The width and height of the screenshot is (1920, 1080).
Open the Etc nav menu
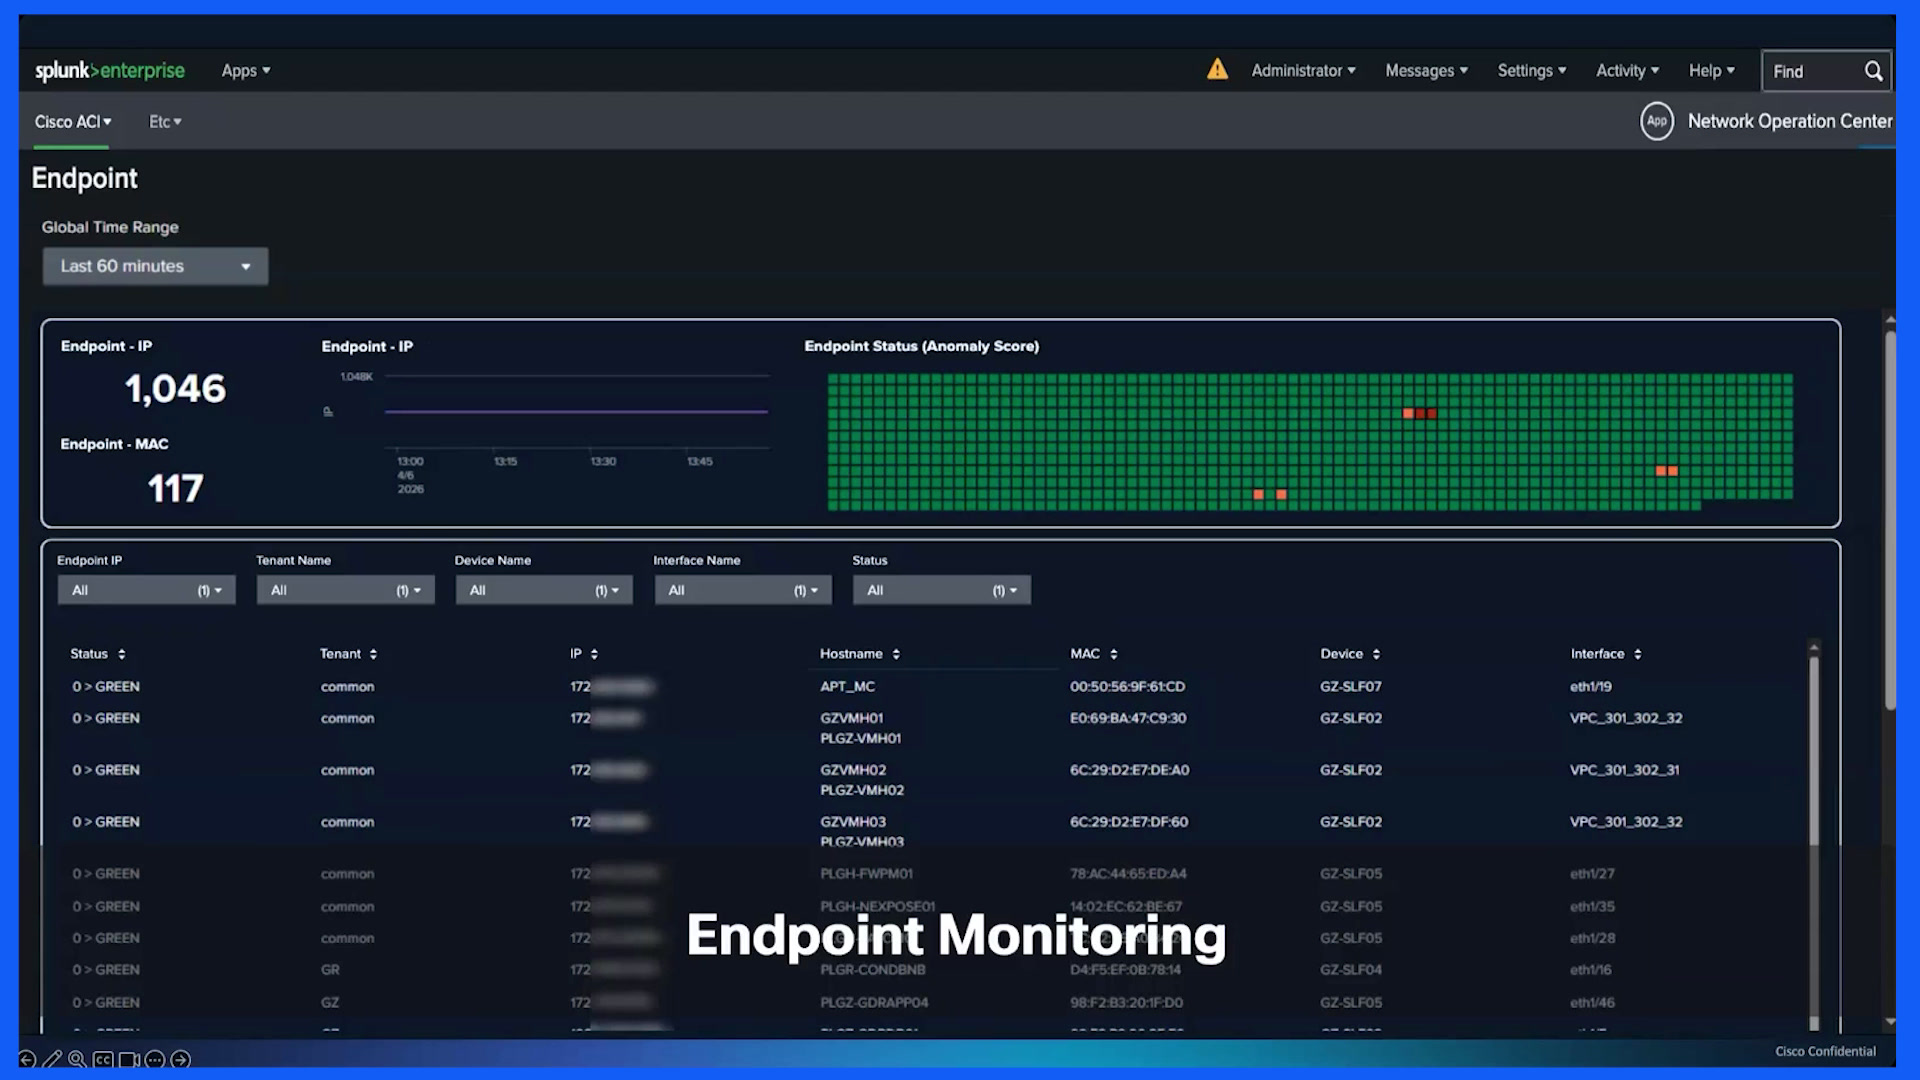[x=165, y=121]
